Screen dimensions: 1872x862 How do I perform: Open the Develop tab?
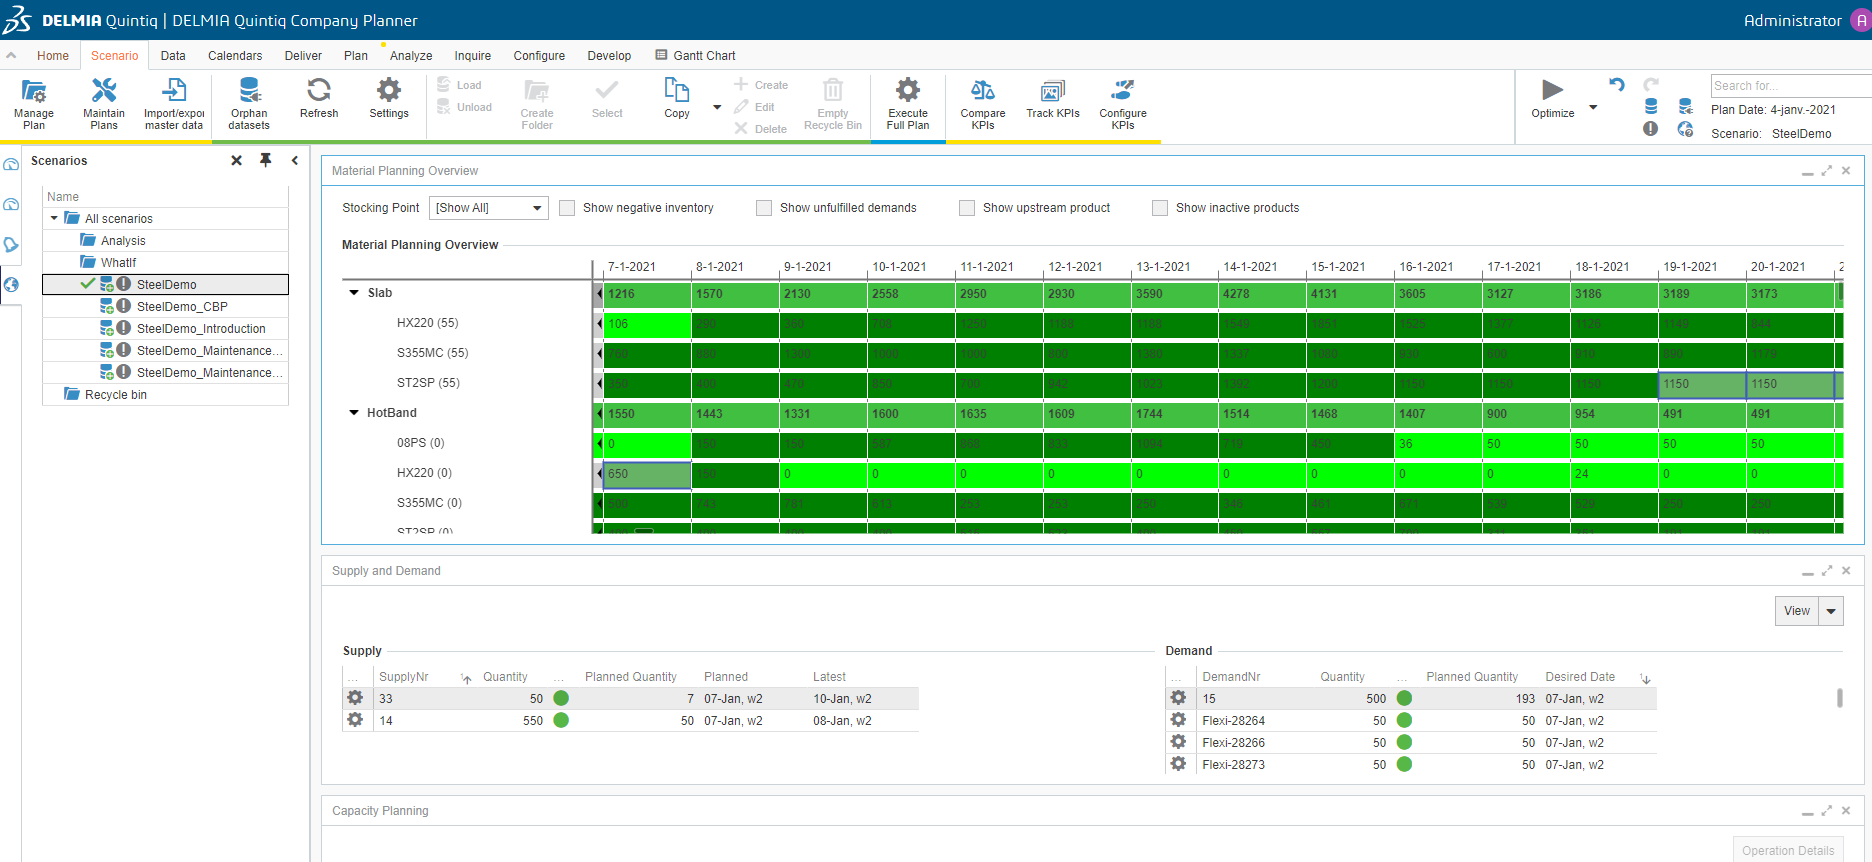609,56
